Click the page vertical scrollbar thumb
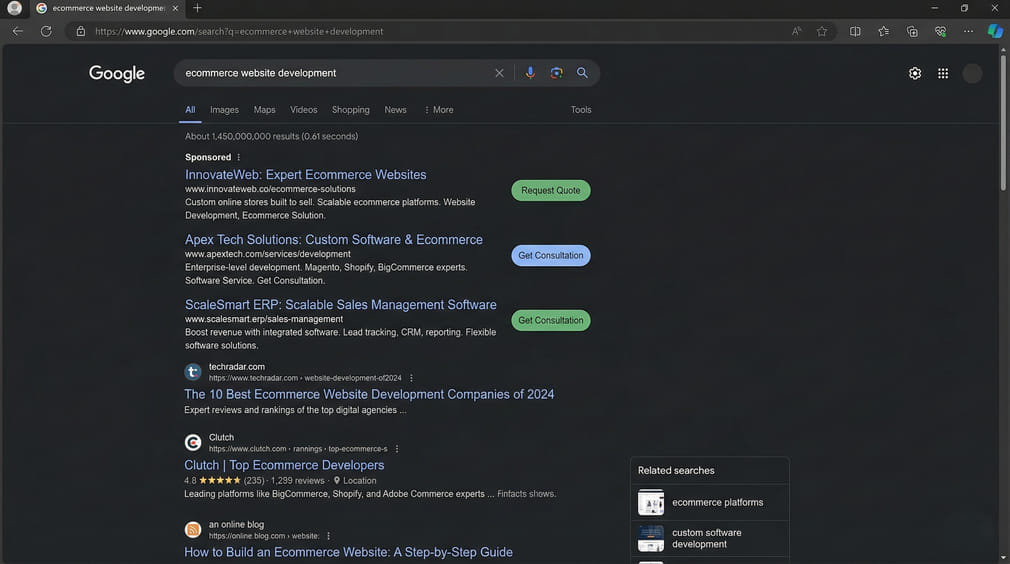 point(1003,122)
